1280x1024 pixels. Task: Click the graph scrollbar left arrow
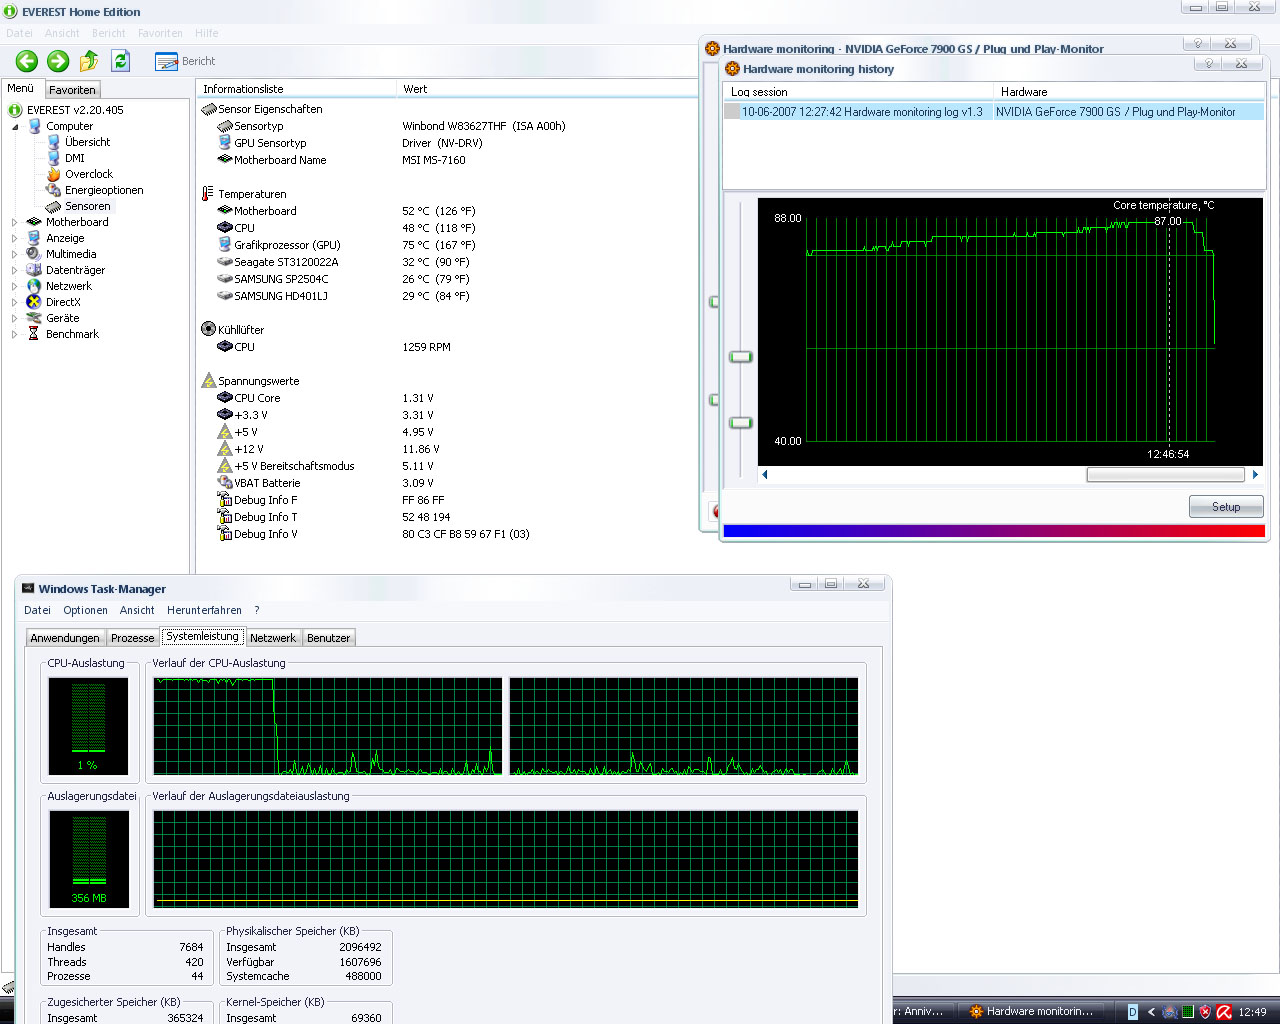tap(765, 475)
